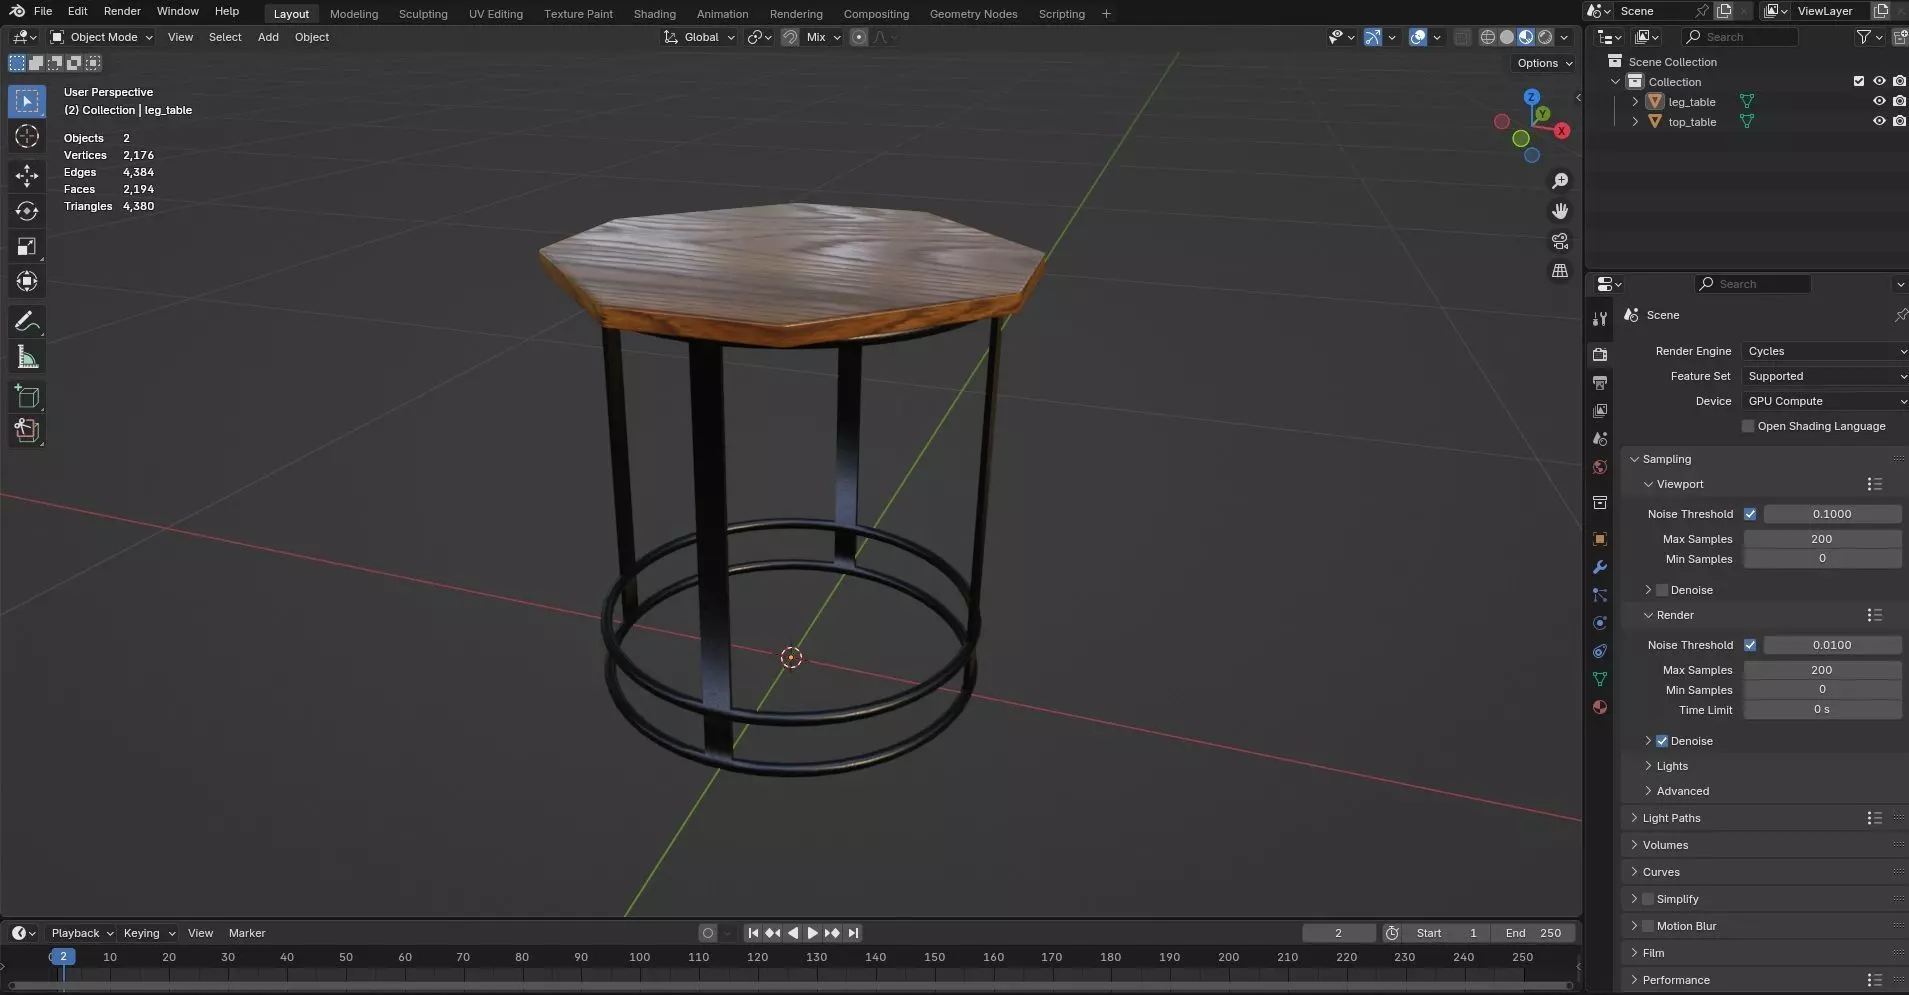This screenshot has height=995, width=1909.
Task: Select the 3D Cursor tool
Action: (27, 136)
